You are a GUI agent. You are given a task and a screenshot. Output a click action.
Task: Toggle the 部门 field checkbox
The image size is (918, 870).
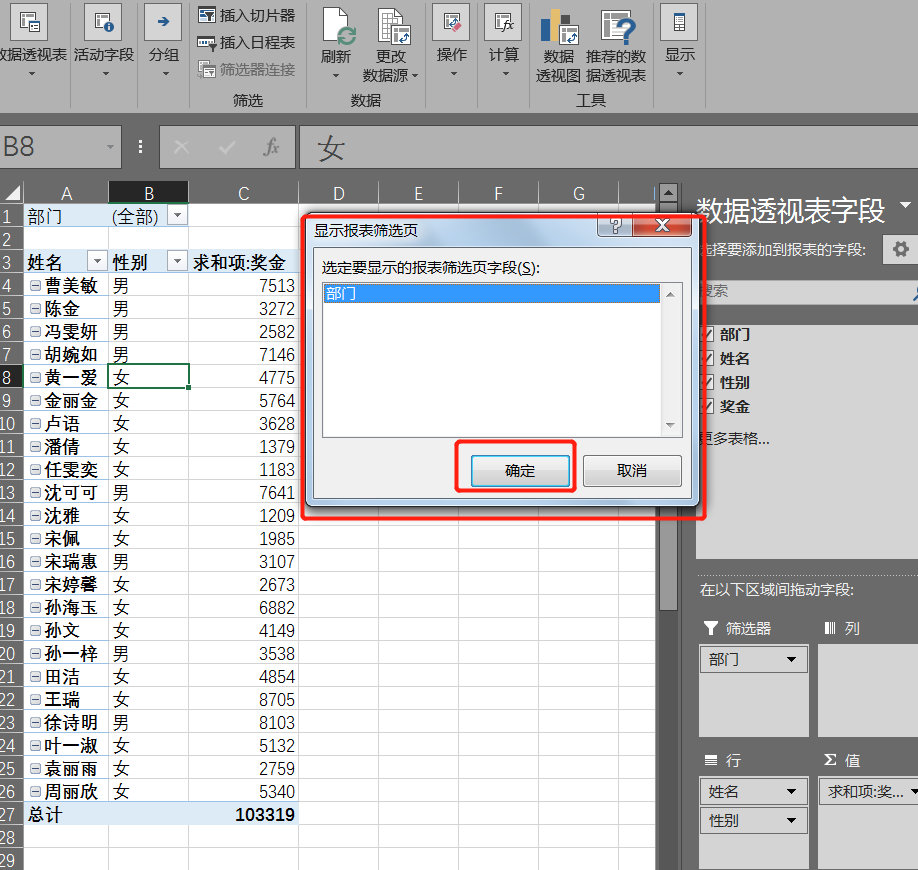707,335
